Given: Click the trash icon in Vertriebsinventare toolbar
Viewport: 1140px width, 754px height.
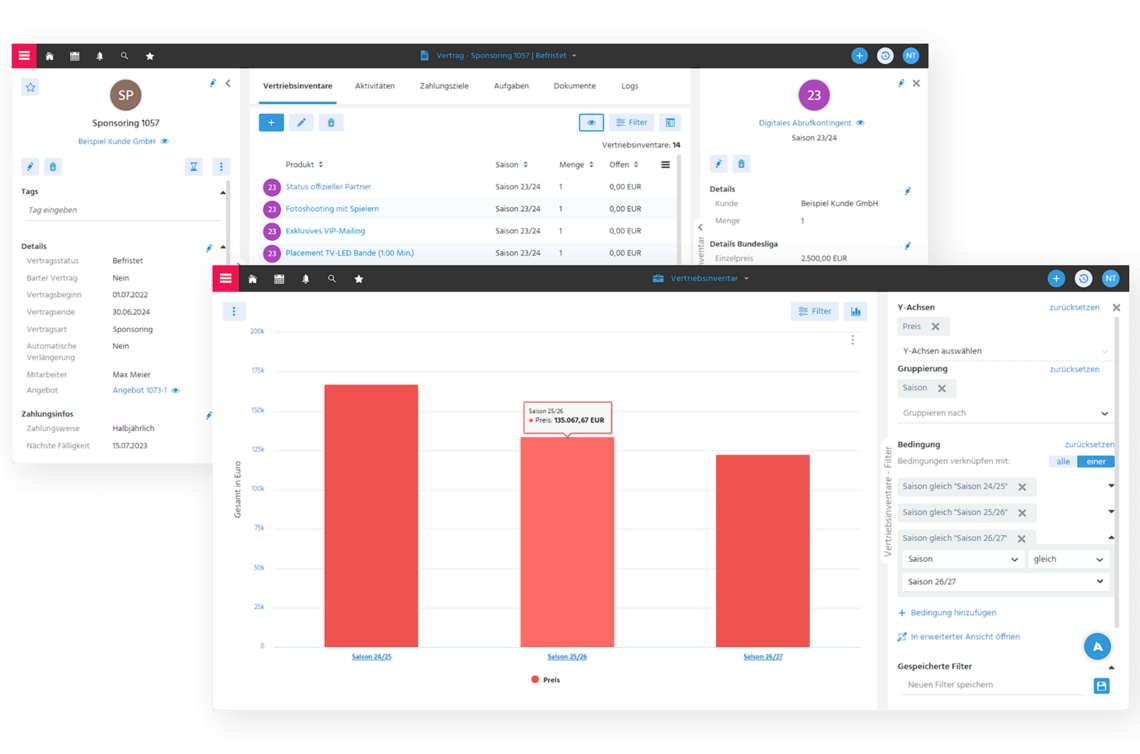Looking at the screenshot, I should [x=330, y=122].
